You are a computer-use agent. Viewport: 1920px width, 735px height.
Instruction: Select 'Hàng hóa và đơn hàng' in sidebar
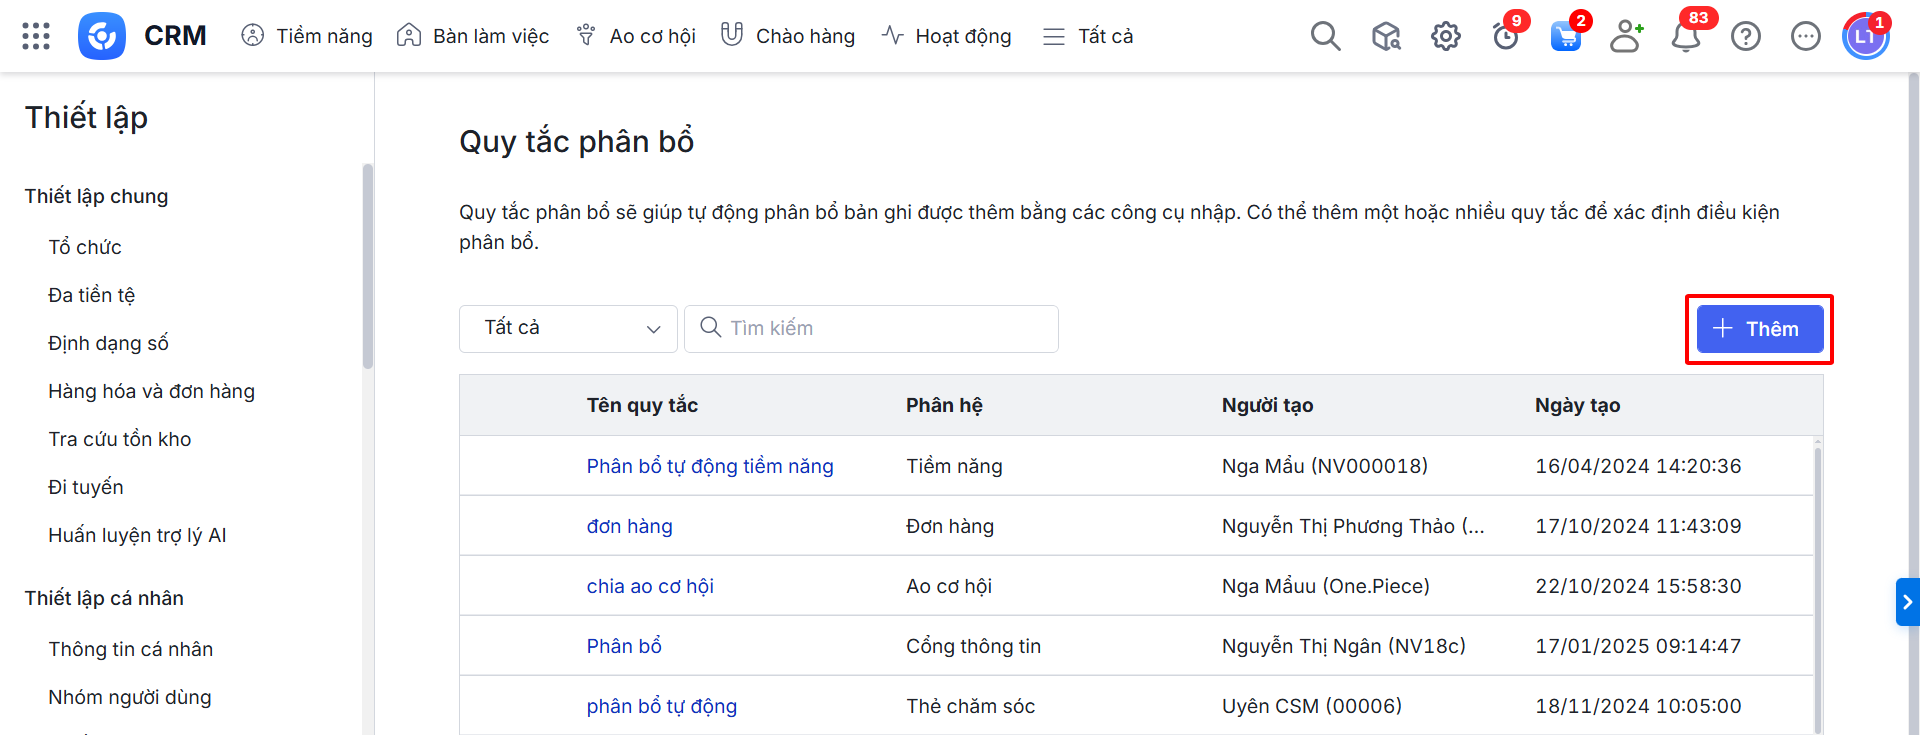point(151,391)
